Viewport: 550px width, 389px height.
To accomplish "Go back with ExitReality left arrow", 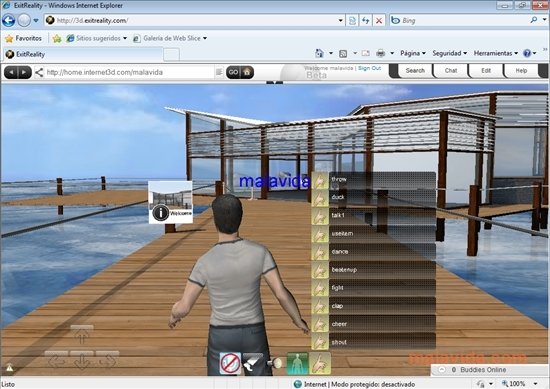I will (x=11, y=72).
